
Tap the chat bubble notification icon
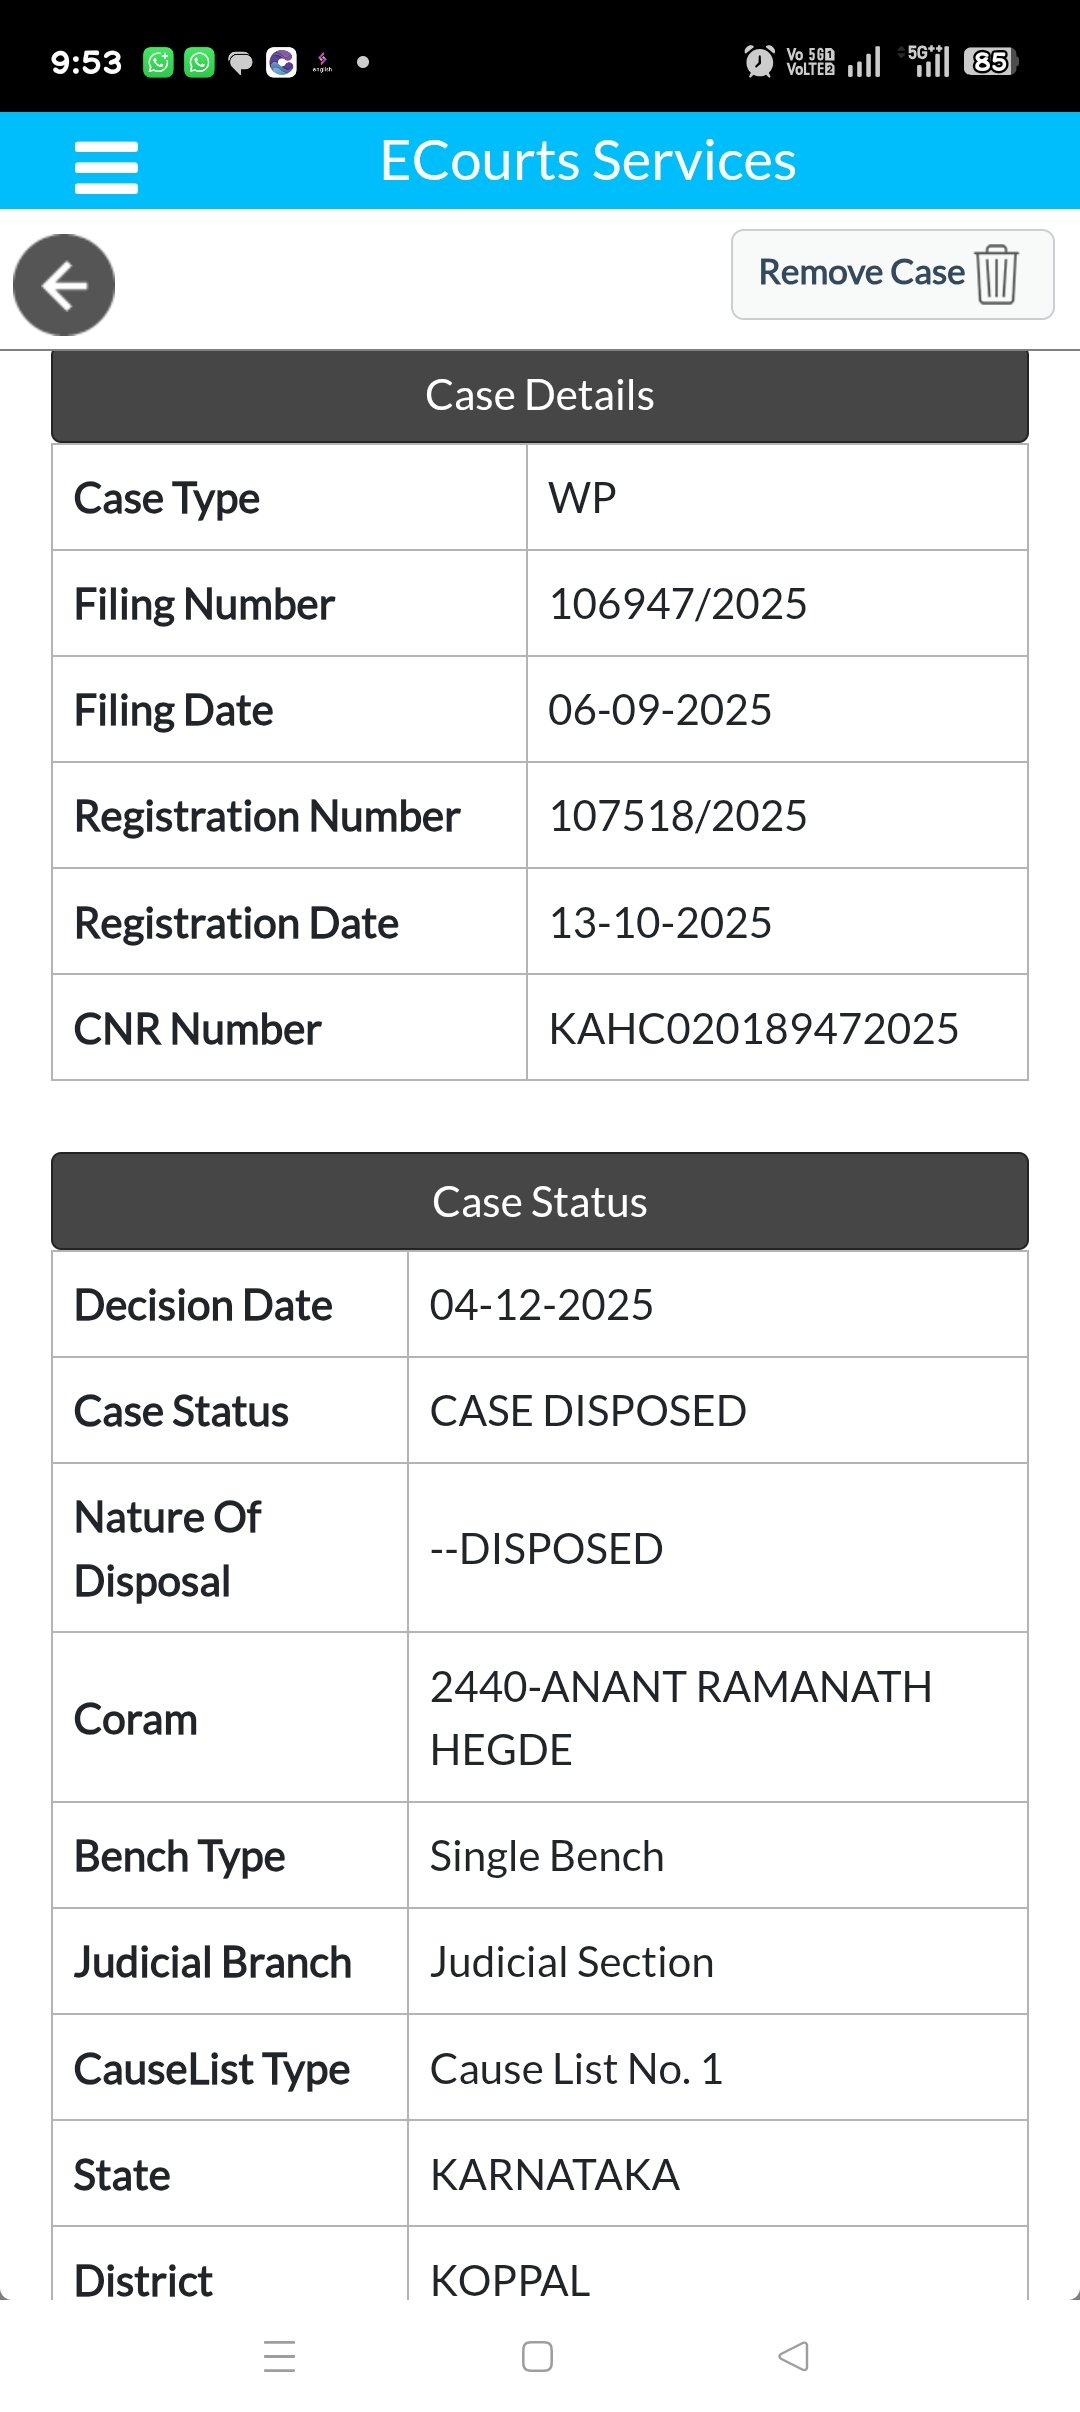pyautogui.click(x=240, y=63)
